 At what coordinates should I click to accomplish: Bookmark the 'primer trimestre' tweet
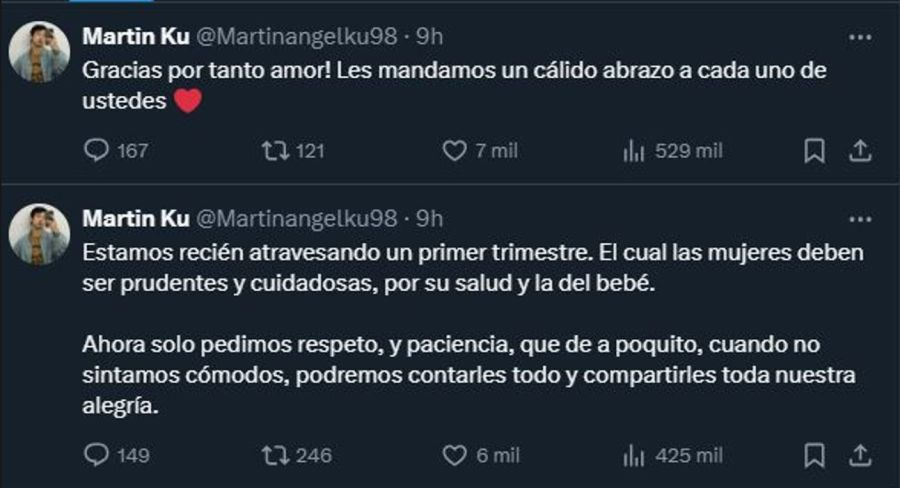(x=815, y=455)
